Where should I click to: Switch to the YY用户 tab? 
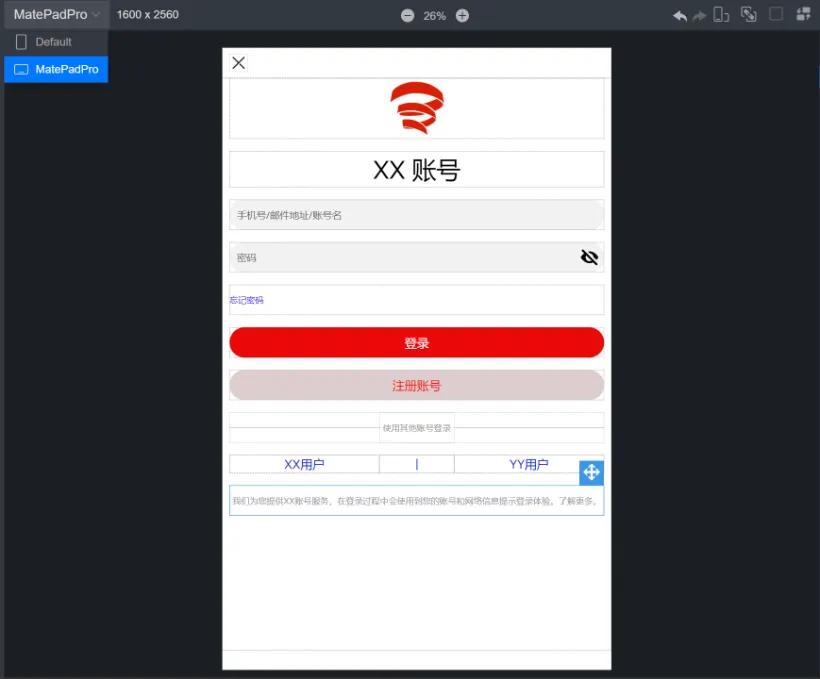pos(530,463)
